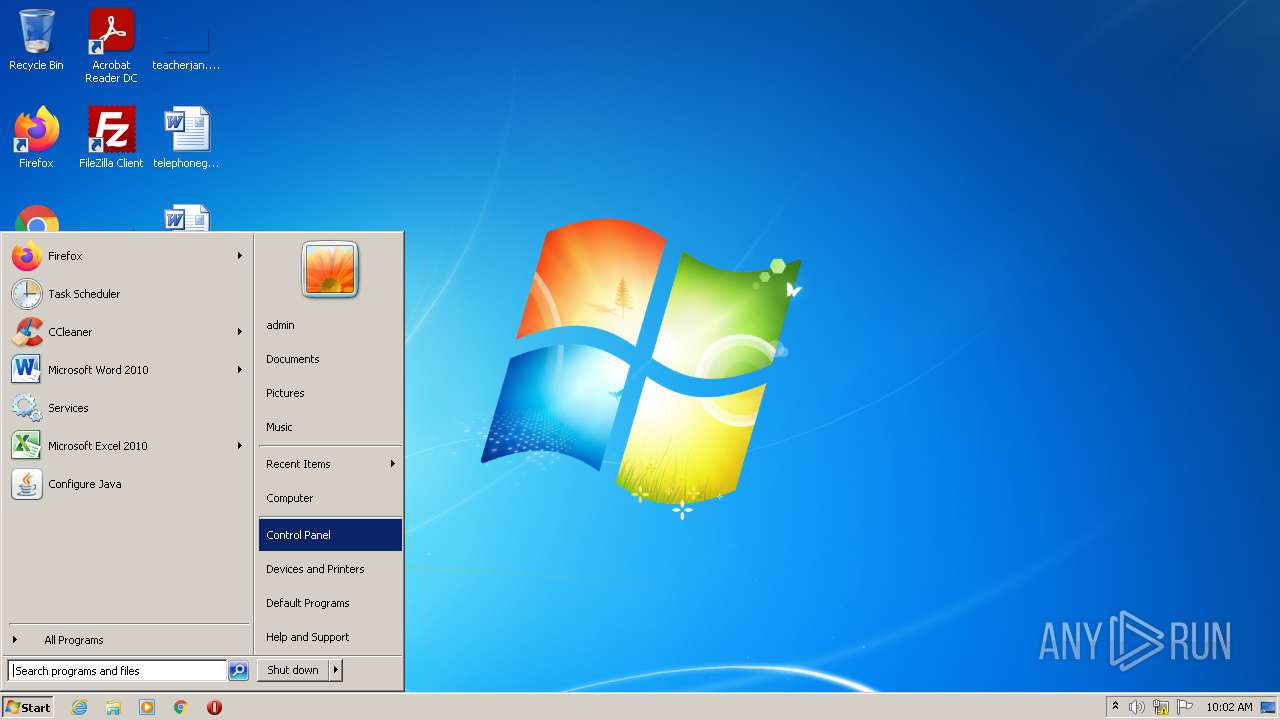Expand Firefox jump list arrow
1280x720 pixels.
pos(240,256)
